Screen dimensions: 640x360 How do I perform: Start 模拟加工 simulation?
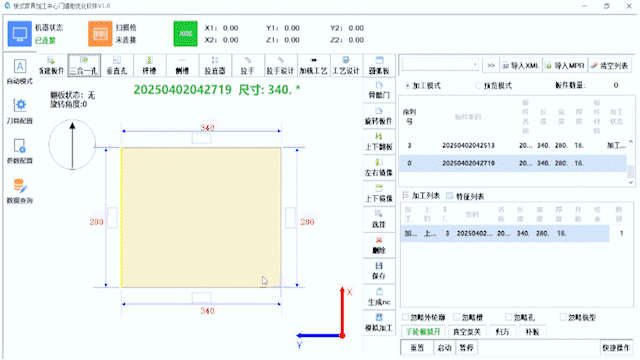pyautogui.click(x=379, y=322)
